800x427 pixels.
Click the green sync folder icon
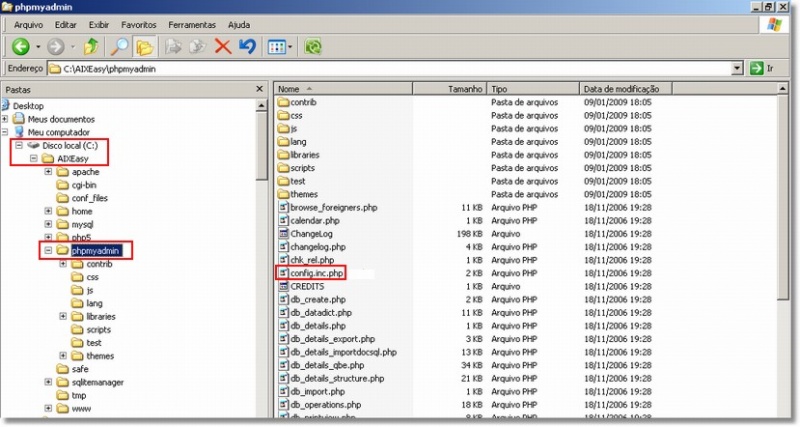[313, 46]
